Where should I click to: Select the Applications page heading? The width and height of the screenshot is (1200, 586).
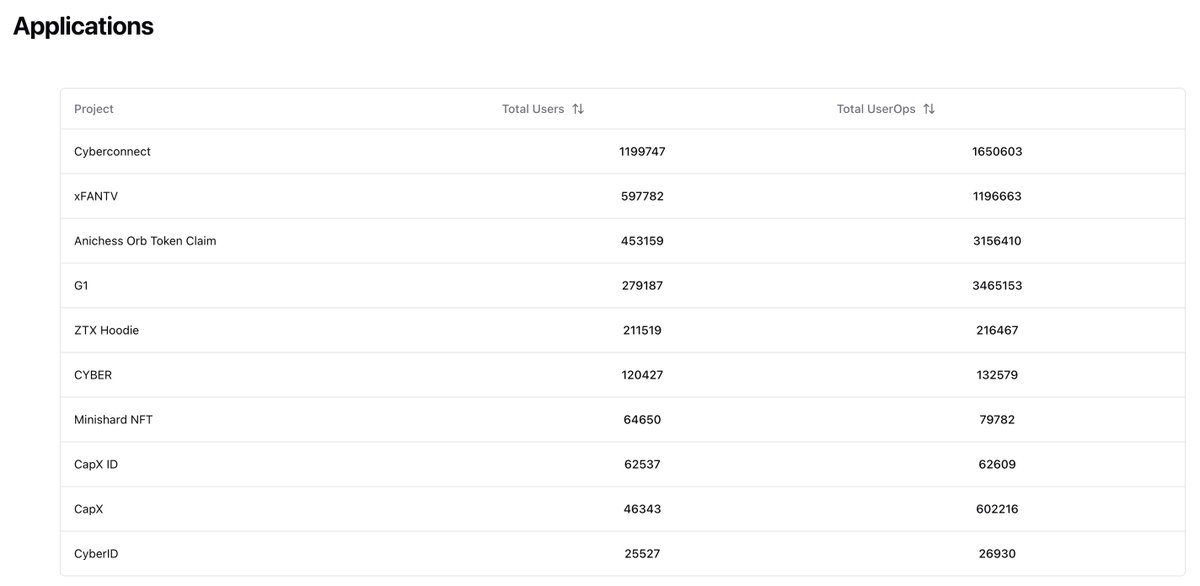point(83,27)
